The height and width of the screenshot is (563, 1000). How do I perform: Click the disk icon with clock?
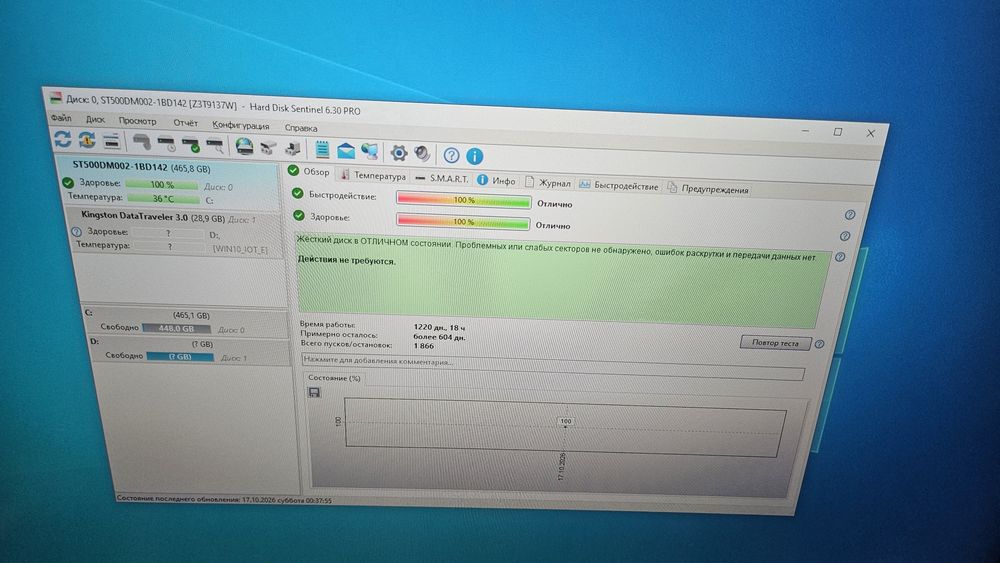tap(166, 143)
